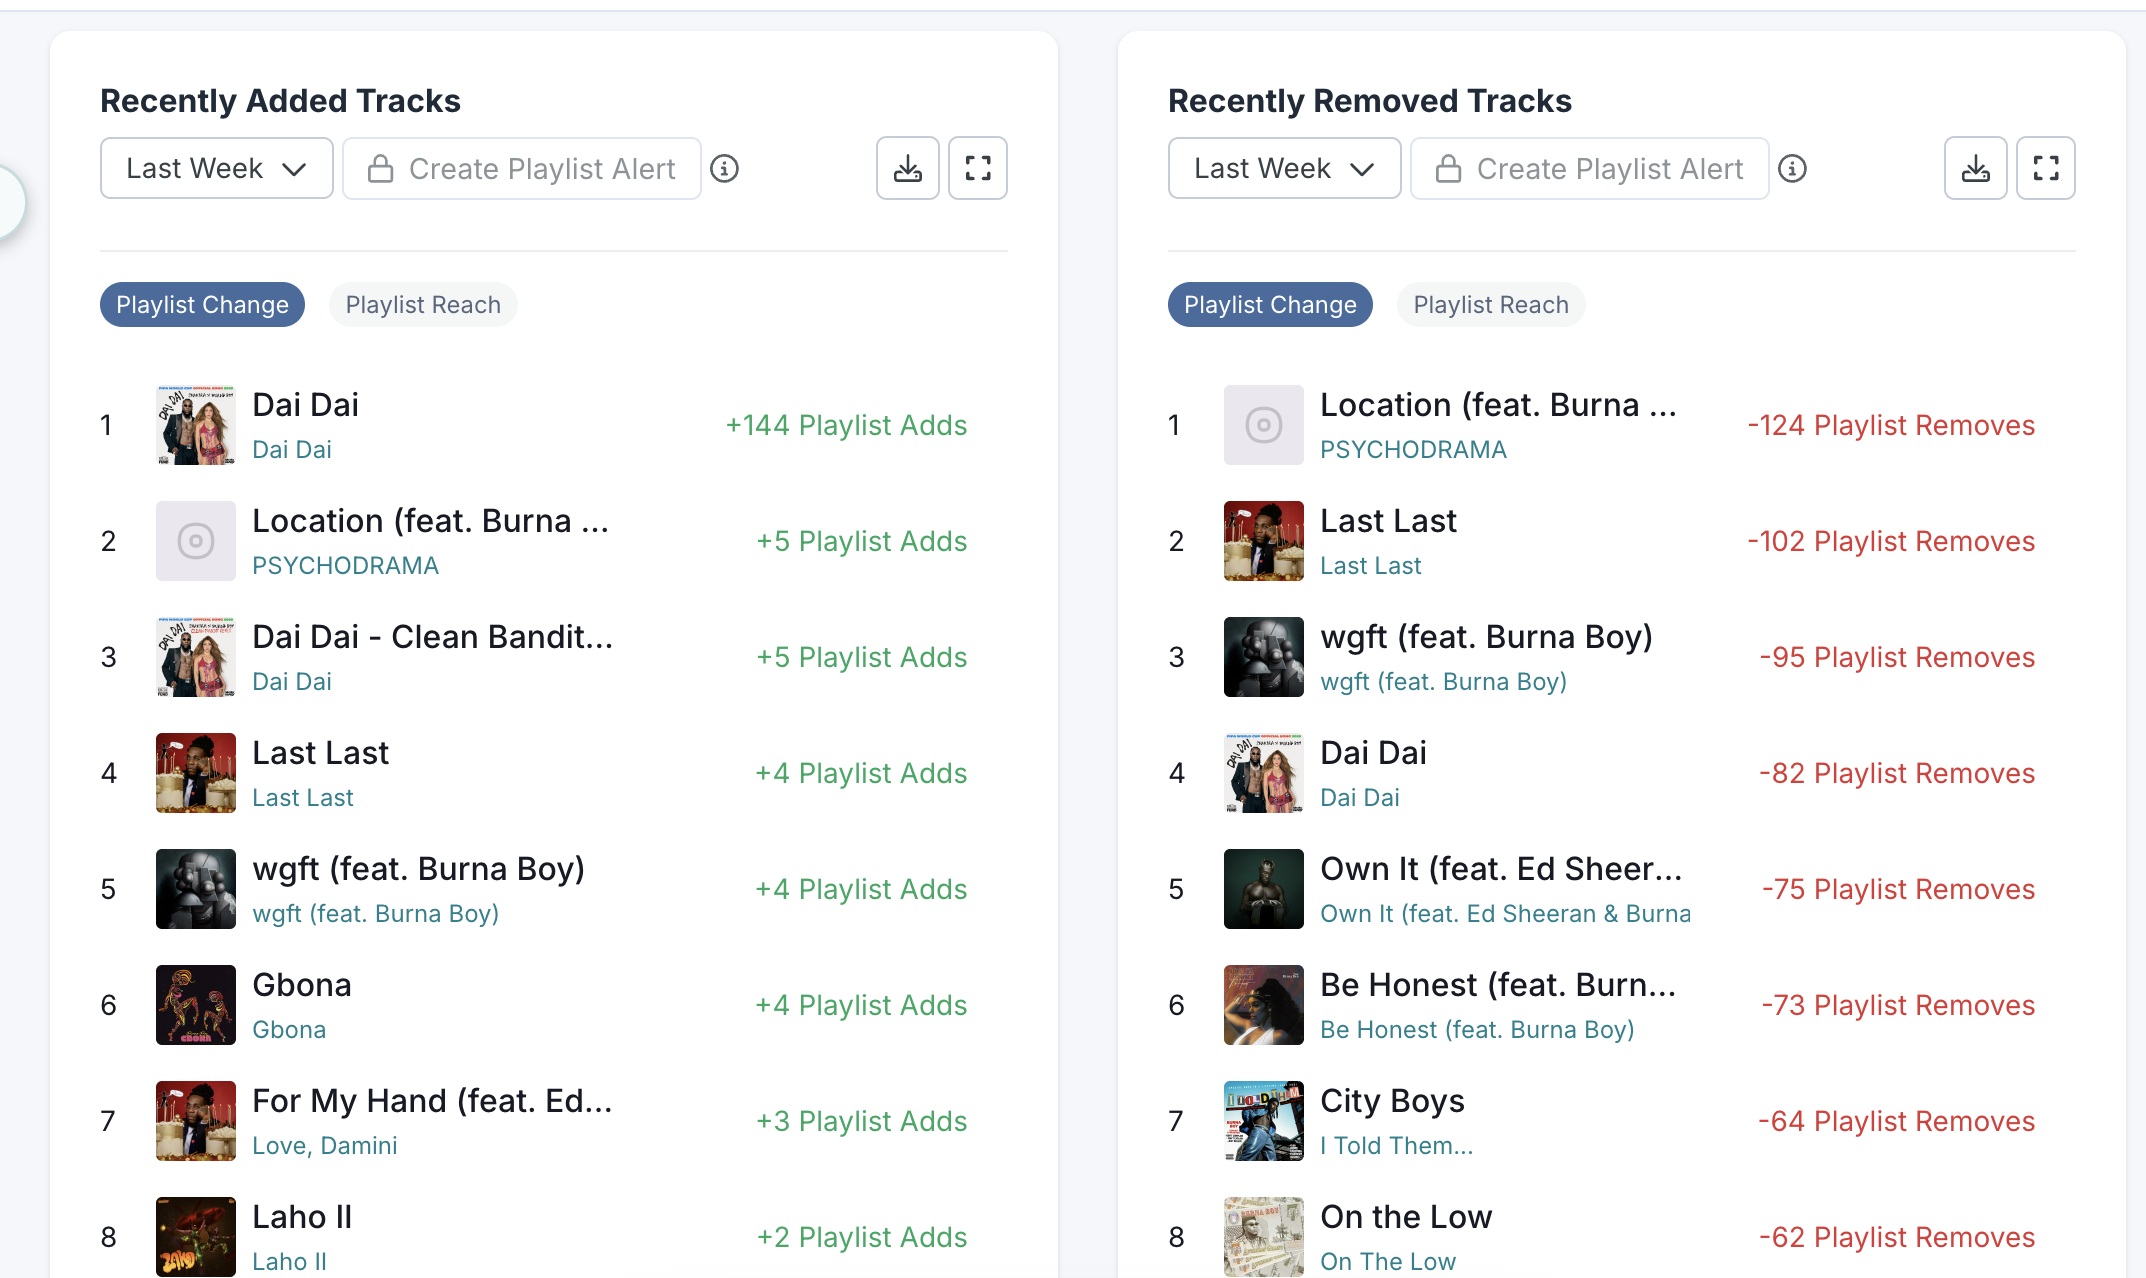Select Playlist Change in removed tracks panel
The width and height of the screenshot is (2146, 1278).
point(1270,305)
